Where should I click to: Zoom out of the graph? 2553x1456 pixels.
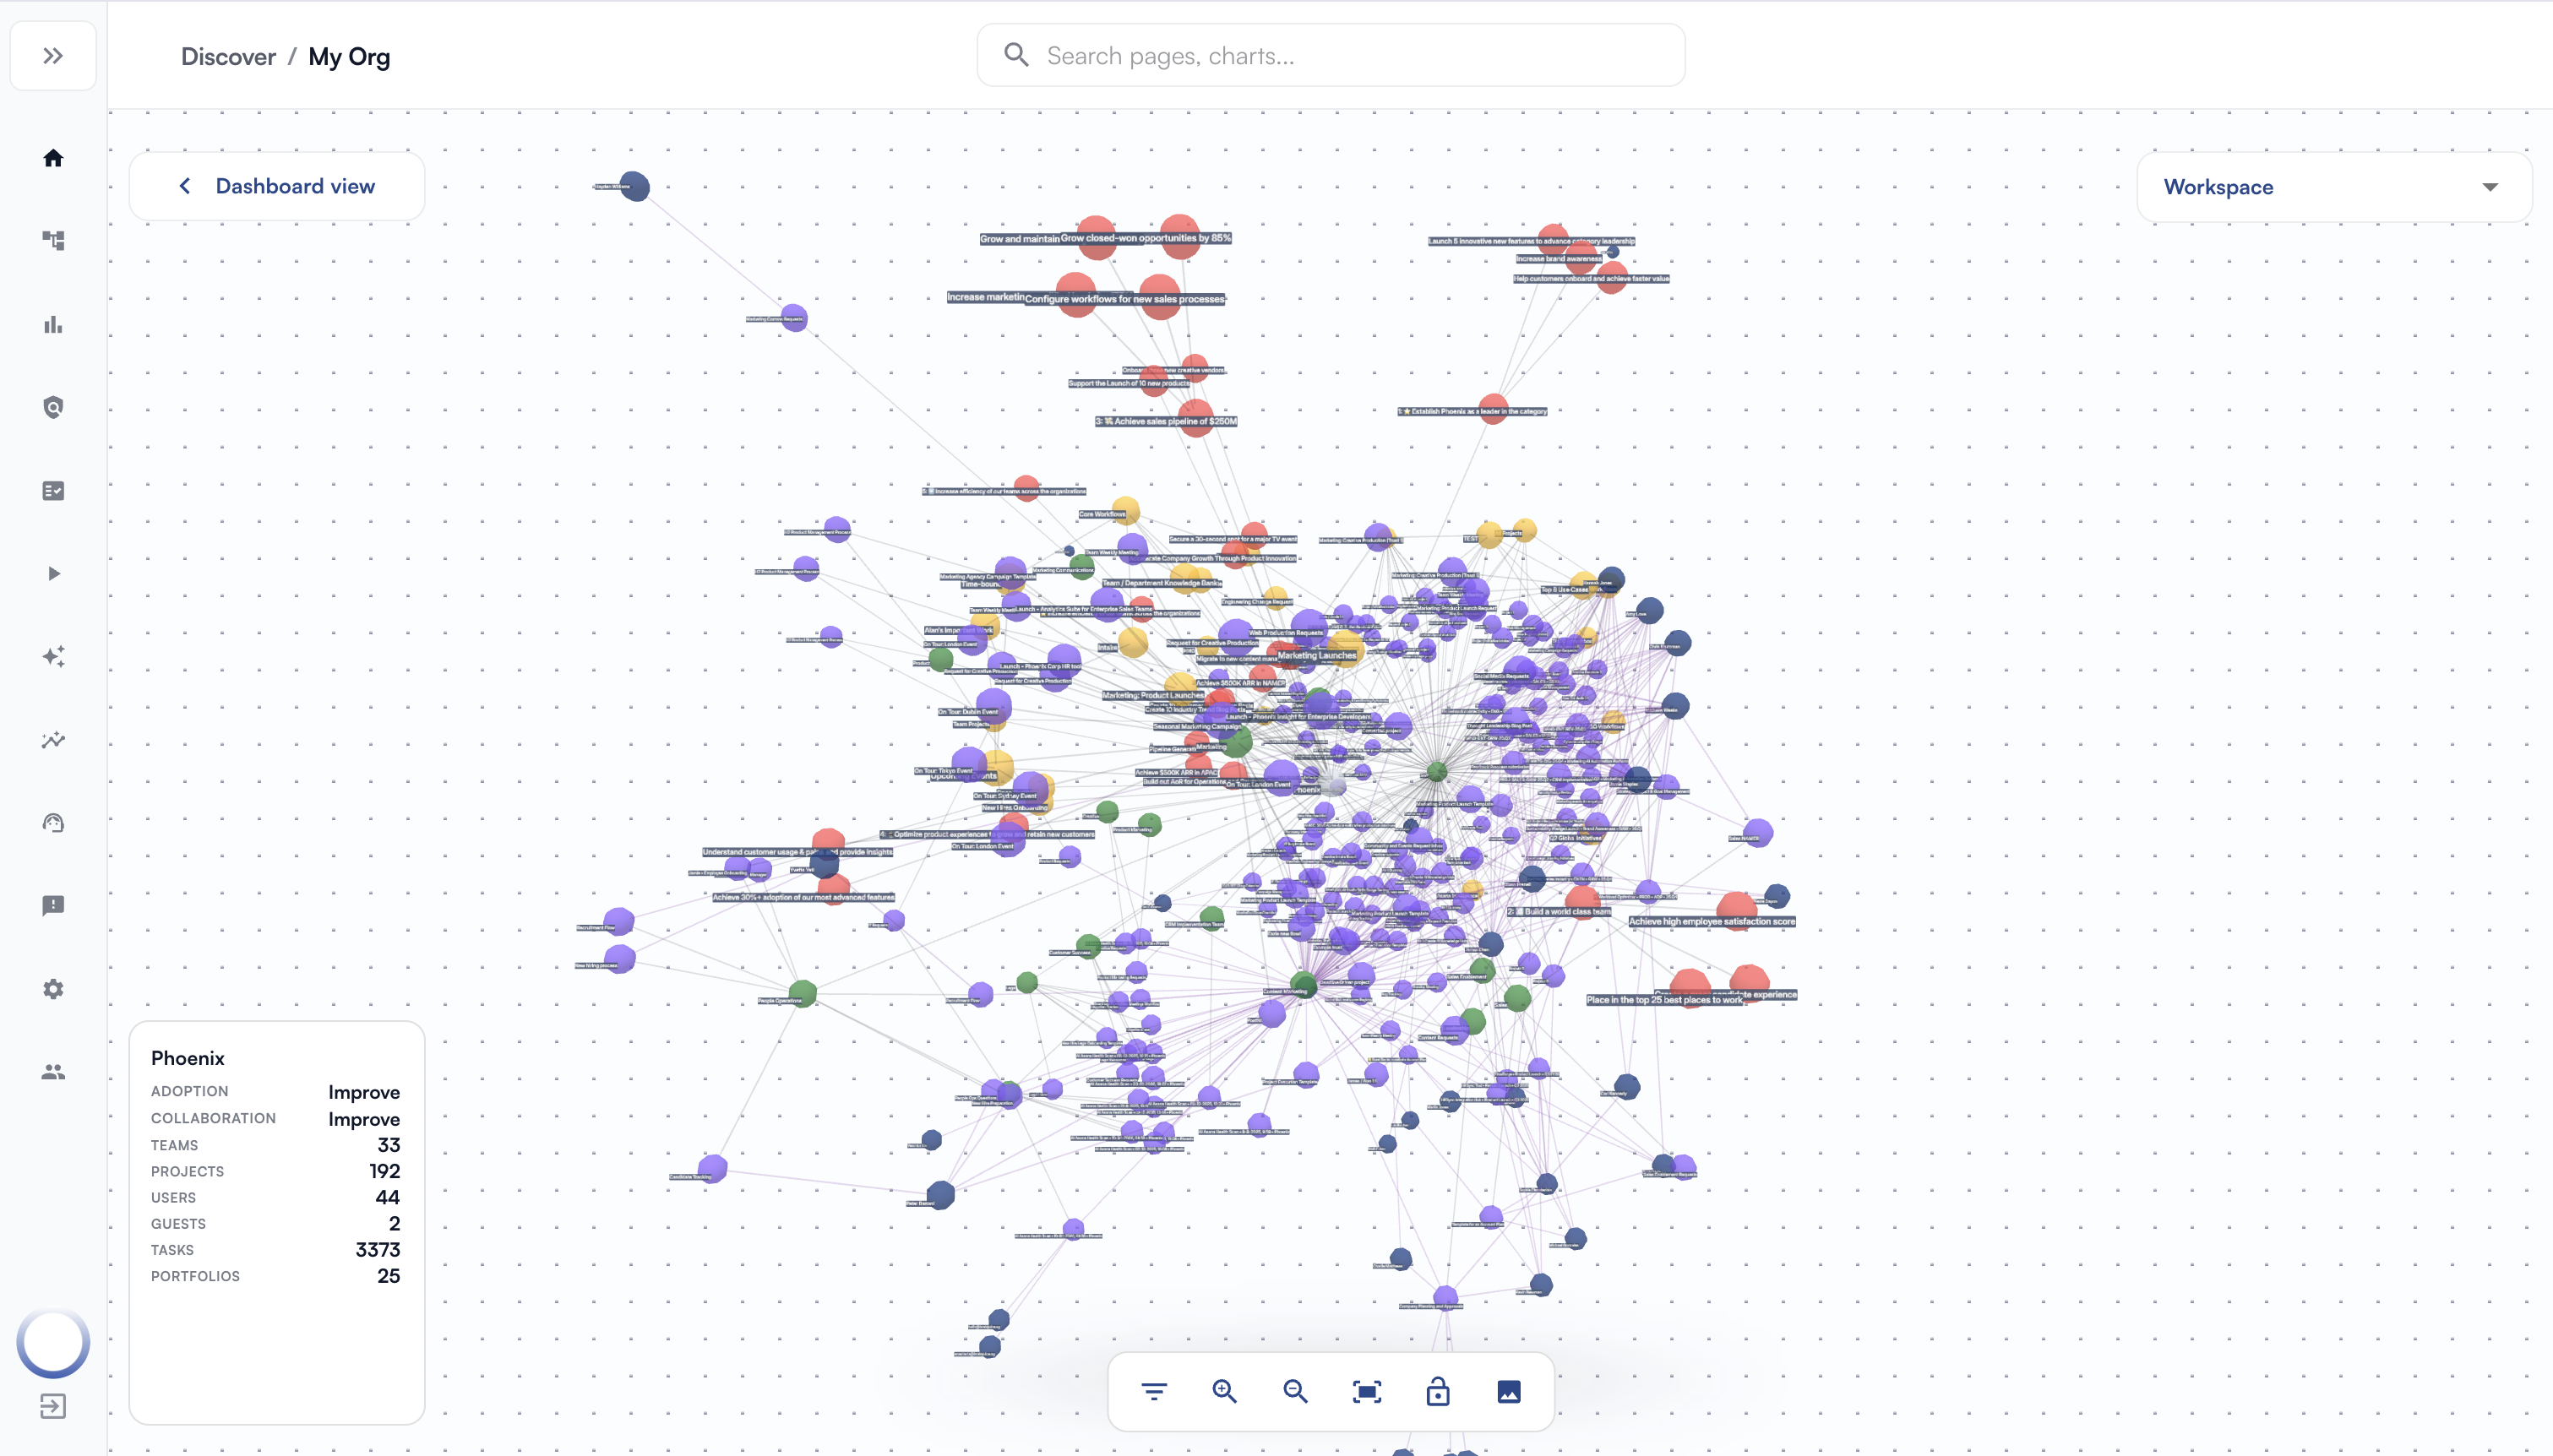pos(1296,1391)
